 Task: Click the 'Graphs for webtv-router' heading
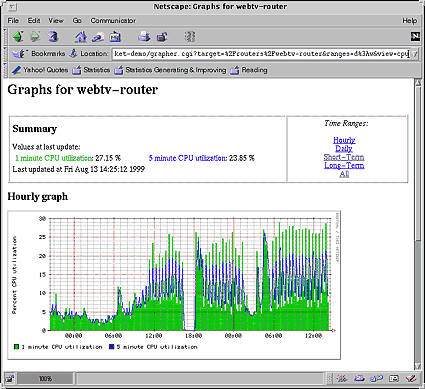pyautogui.click(x=83, y=90)
